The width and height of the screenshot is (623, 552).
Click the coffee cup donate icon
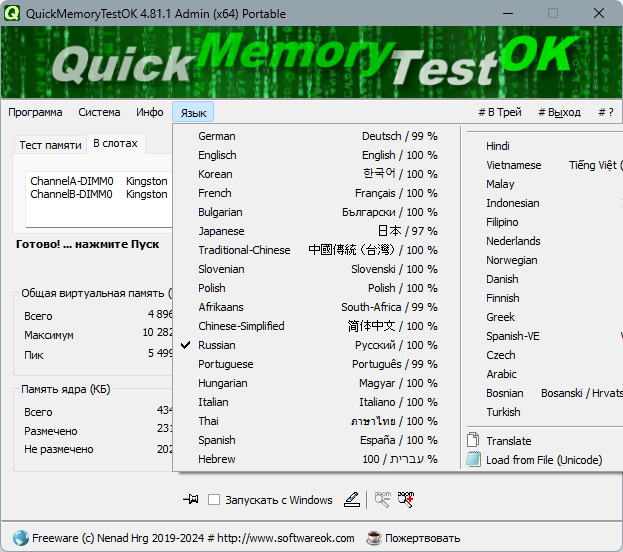point(373,538)
